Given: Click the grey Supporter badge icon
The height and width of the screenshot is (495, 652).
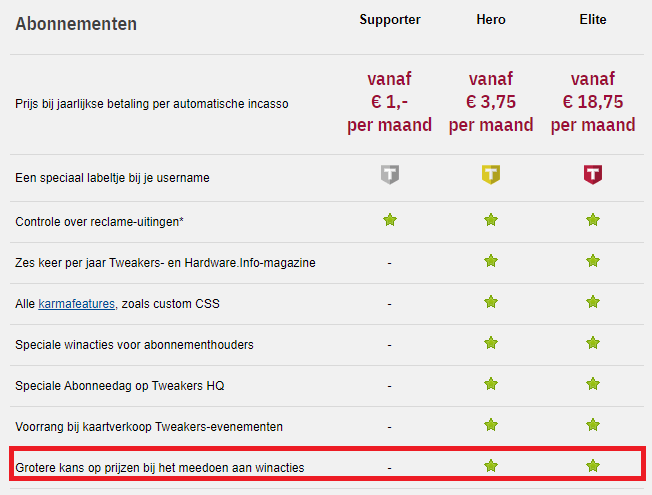Looking at the screenshot, I should click(x=390, y=176).
